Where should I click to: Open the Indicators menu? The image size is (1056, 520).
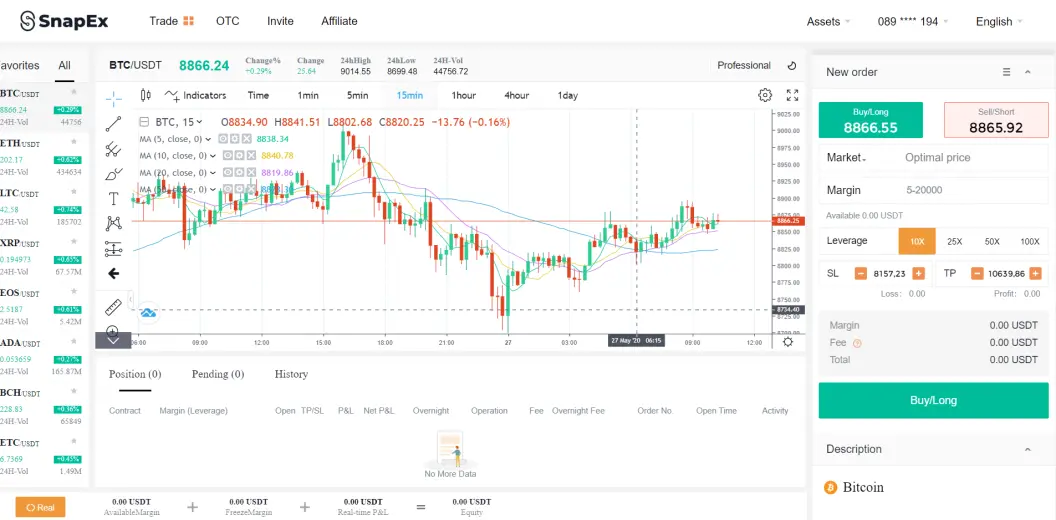195,96
